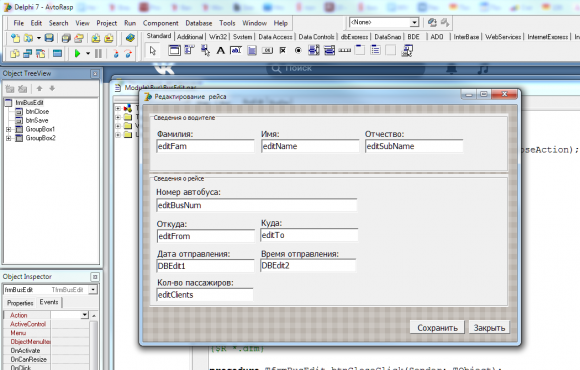Click the Сохранить button
This screenshot has height=370, width=580.
[437, 328]
